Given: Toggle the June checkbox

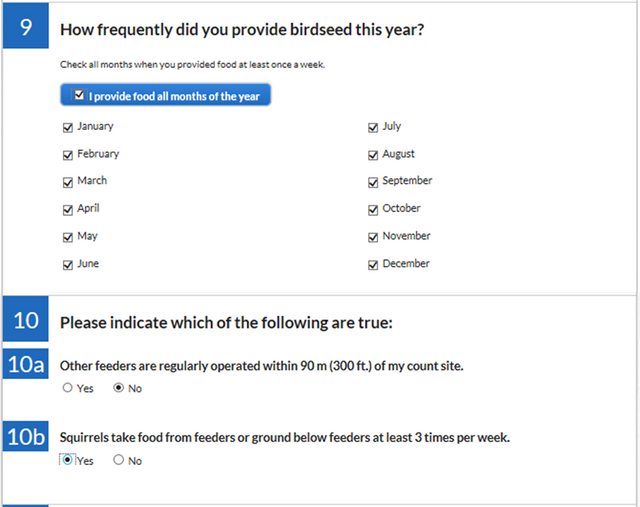Looking at the screenshot, I should point(68,265).
